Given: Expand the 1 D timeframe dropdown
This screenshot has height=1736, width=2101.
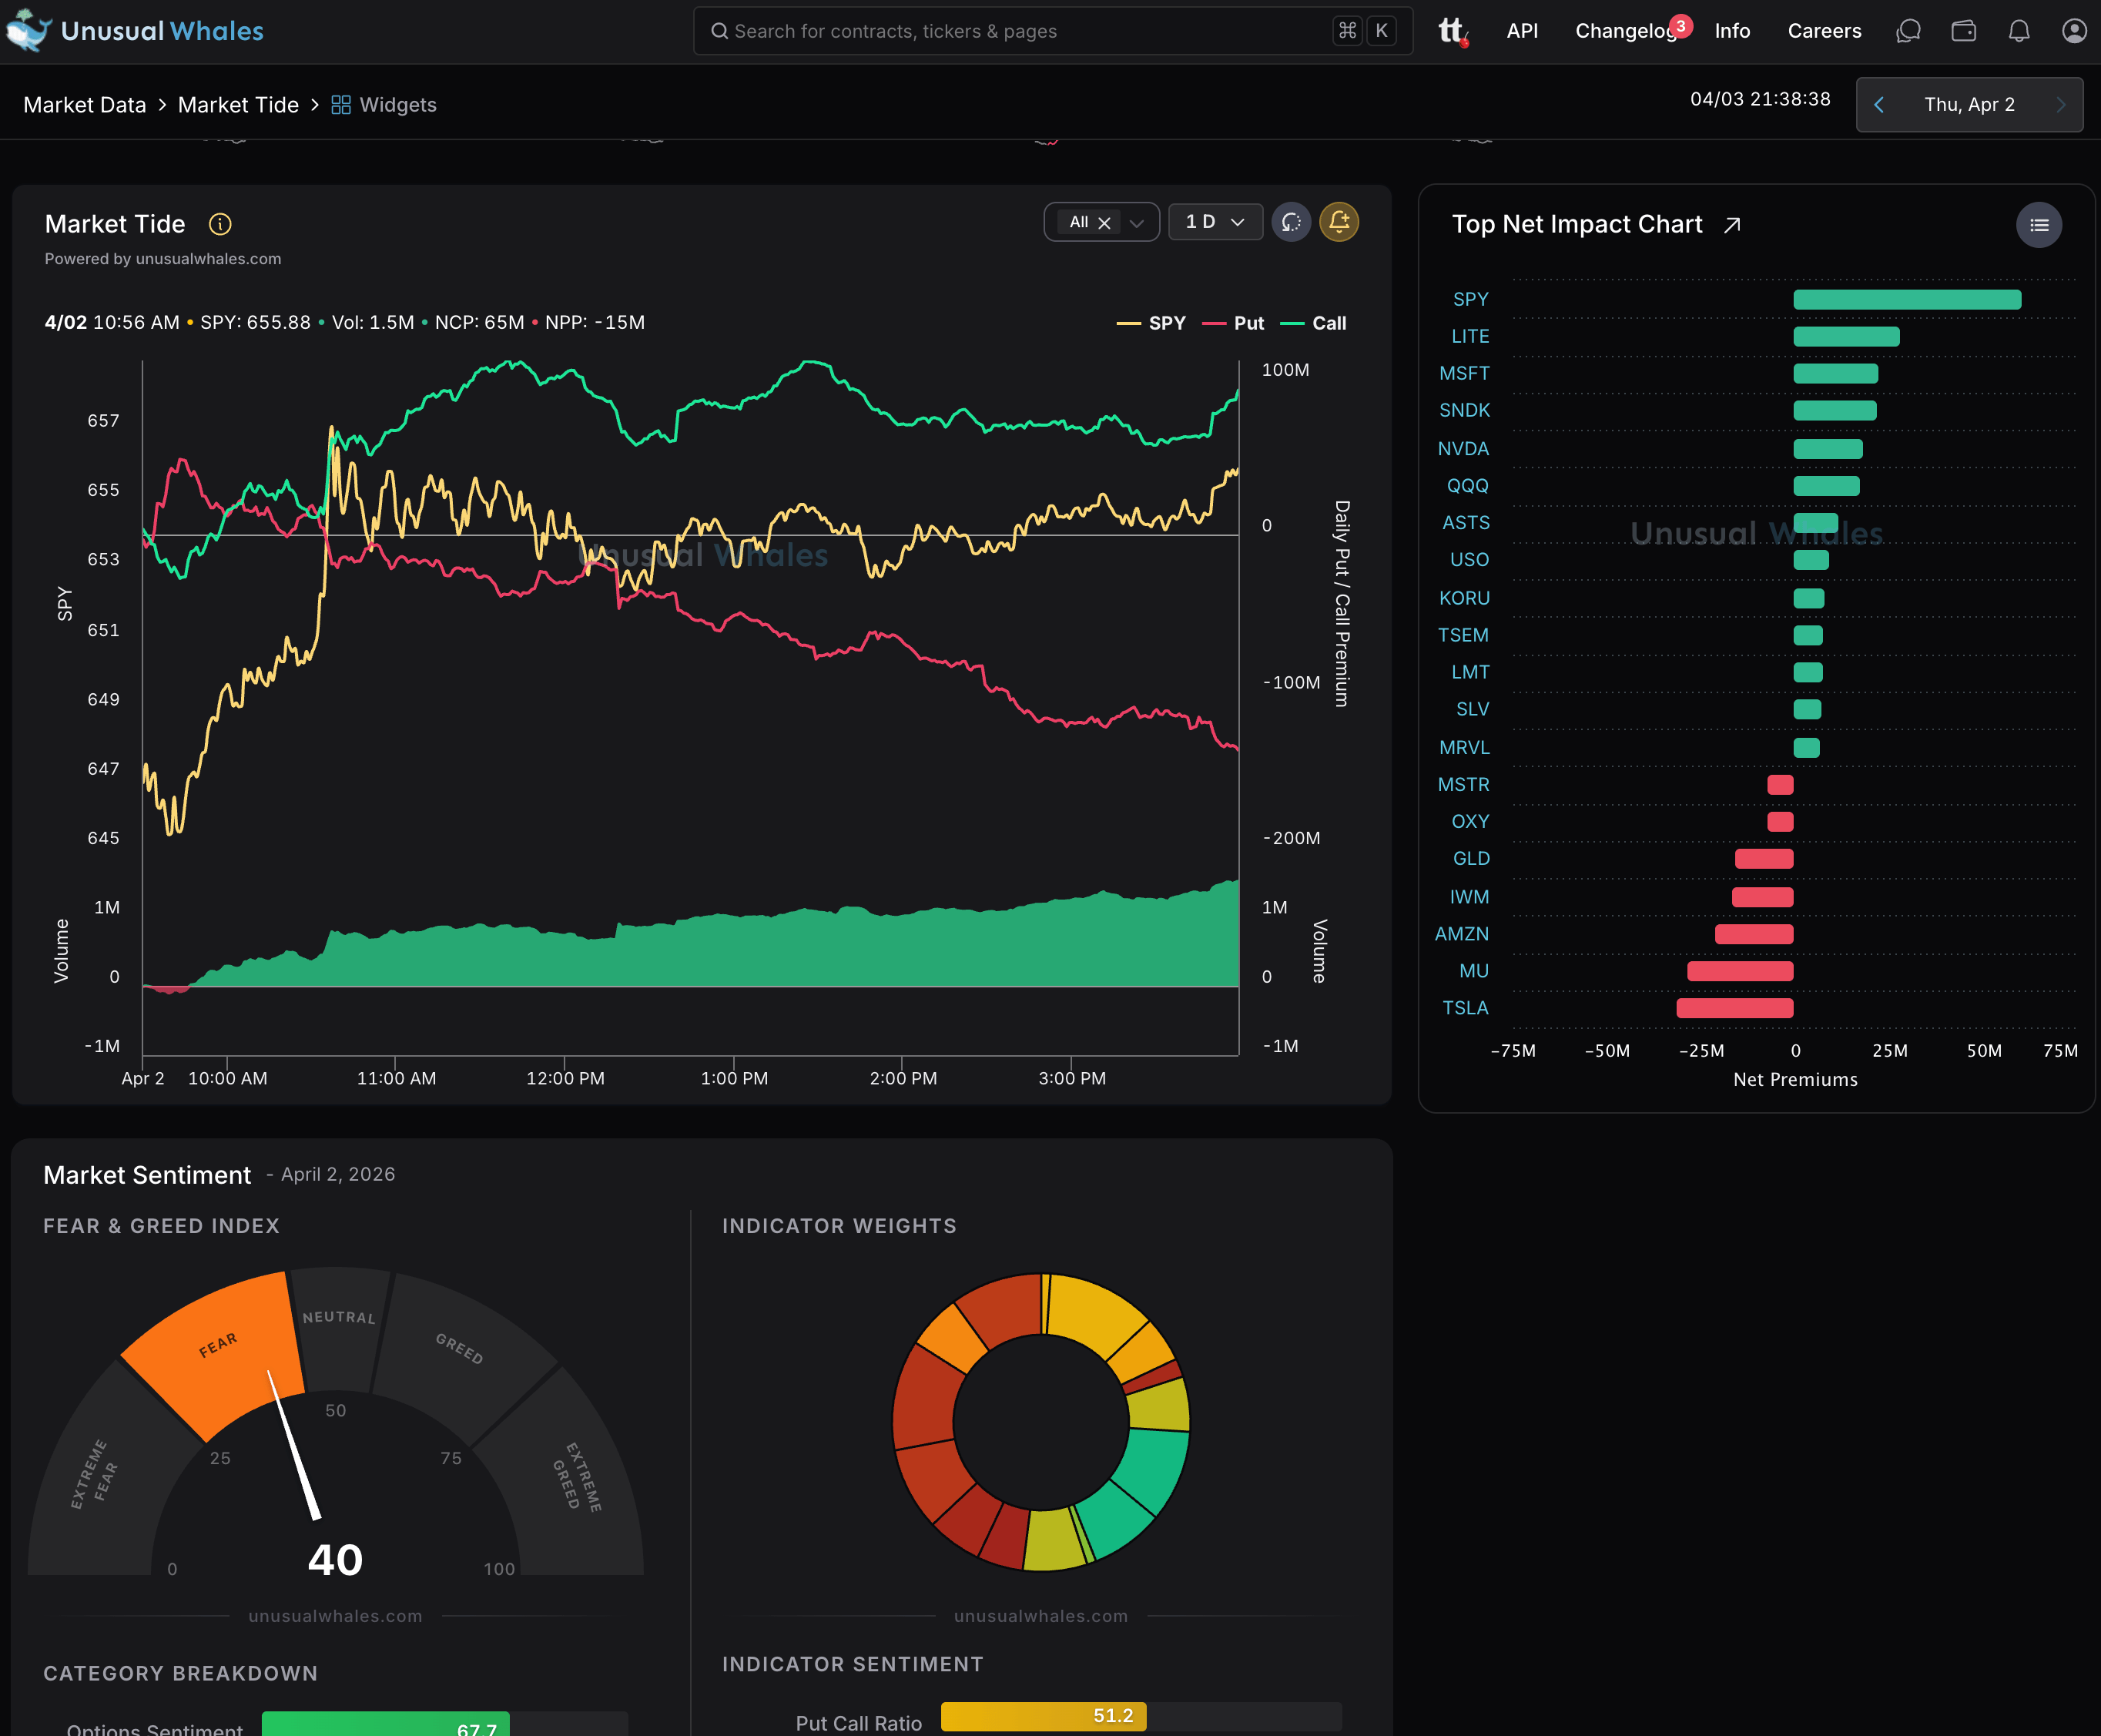Looking at the screenshot, I should (1215, 222).
